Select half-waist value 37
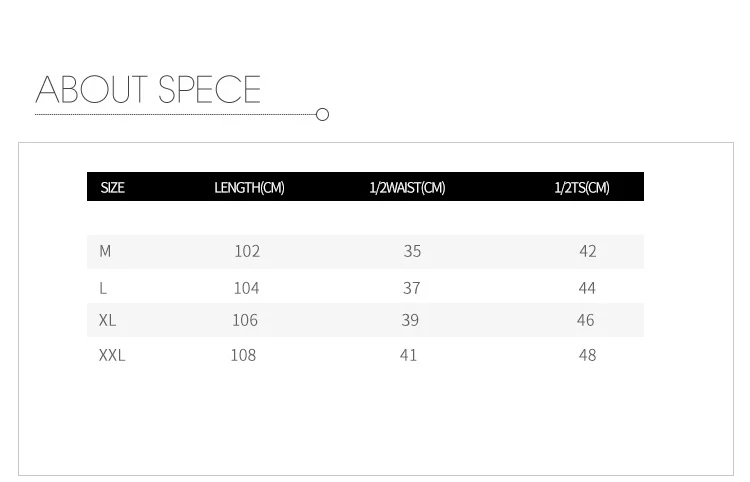Viewport: 750px width, 482px height. click(x=412, y=288)
